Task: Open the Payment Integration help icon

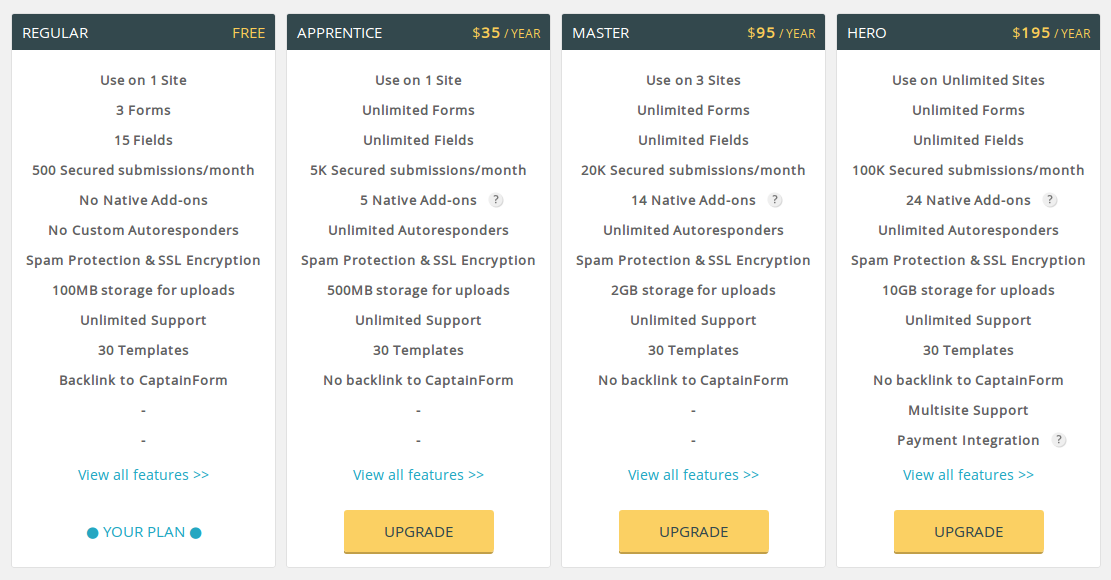Action: pyautogui.click(x=1059, y=440)
